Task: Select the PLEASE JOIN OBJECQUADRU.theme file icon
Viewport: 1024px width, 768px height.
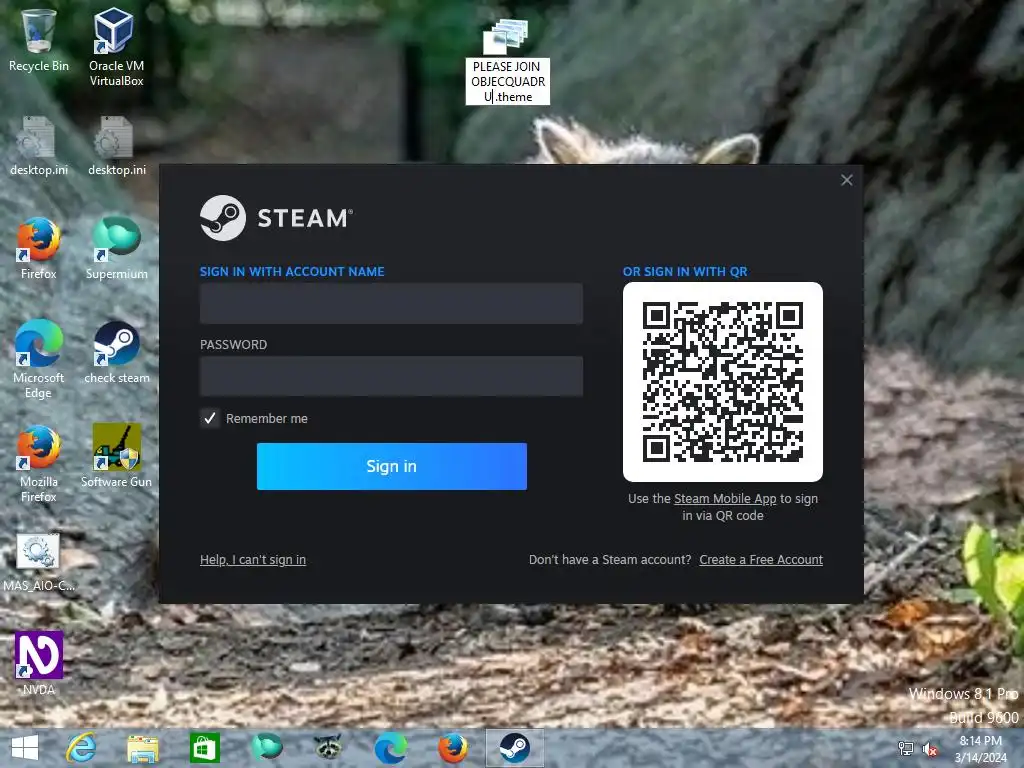Action: 505,37
